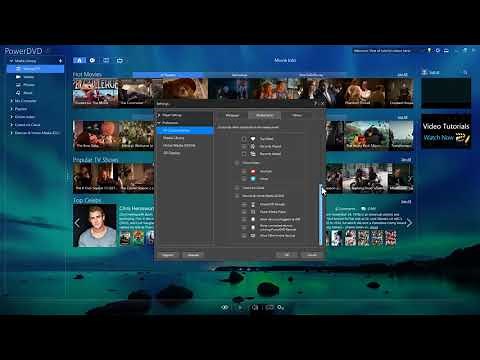Toggle the Vimeo checkbox
The height and width of the screenshot is (360, 480).
point(244,179)
